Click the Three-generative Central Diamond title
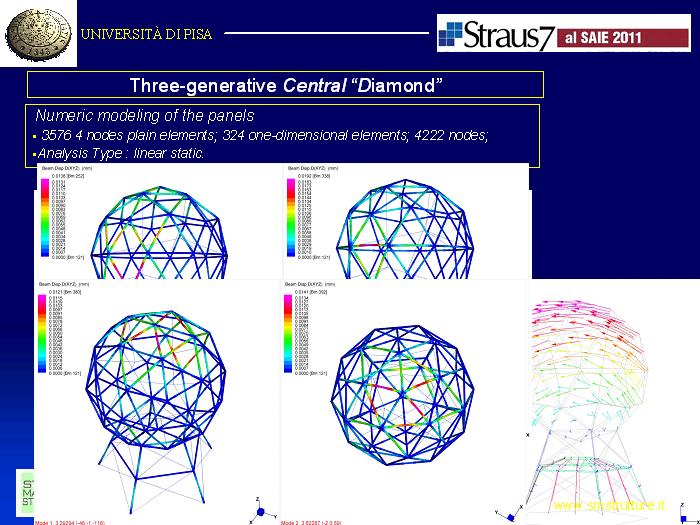The height and width of the screenshot is (525, 700). tap(286, 85)
